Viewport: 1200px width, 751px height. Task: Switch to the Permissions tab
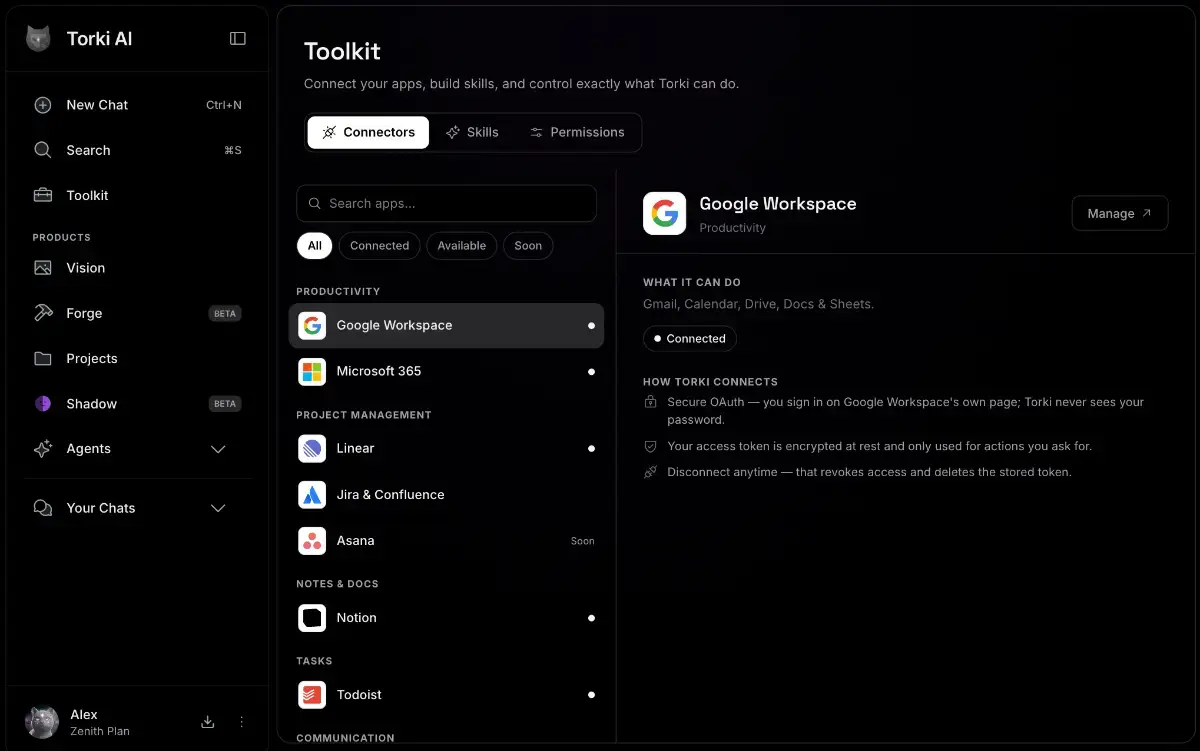(x=577, y=132)
